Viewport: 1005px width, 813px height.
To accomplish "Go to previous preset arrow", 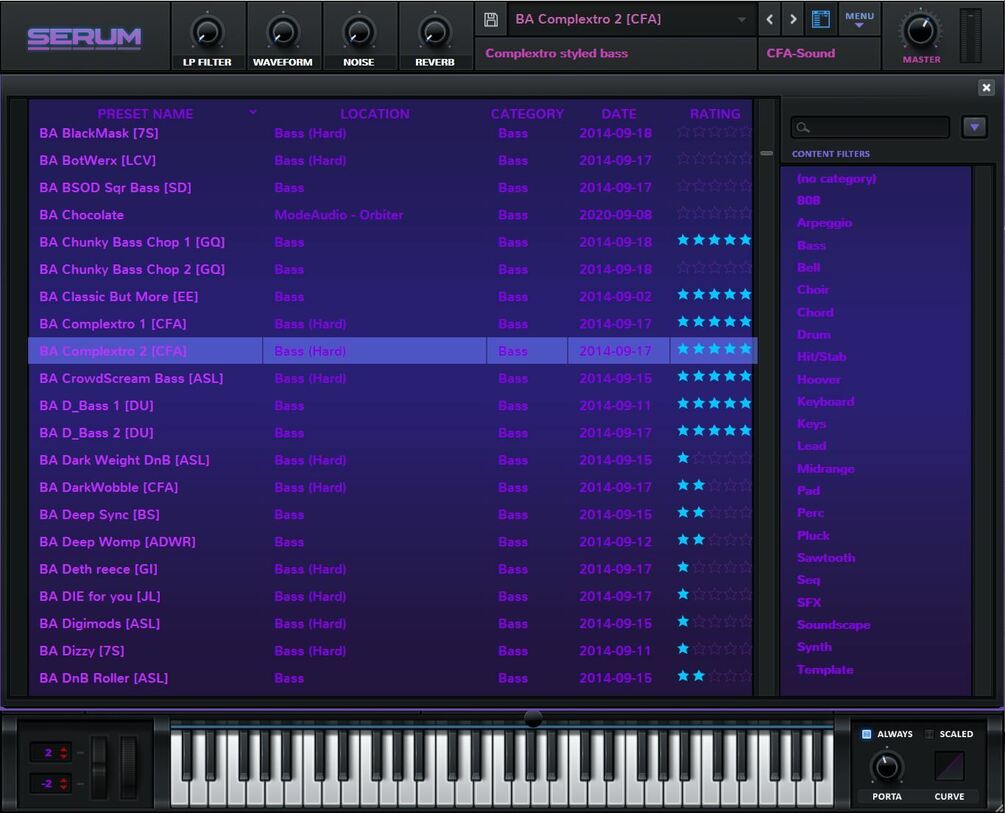I will [770, 19].
